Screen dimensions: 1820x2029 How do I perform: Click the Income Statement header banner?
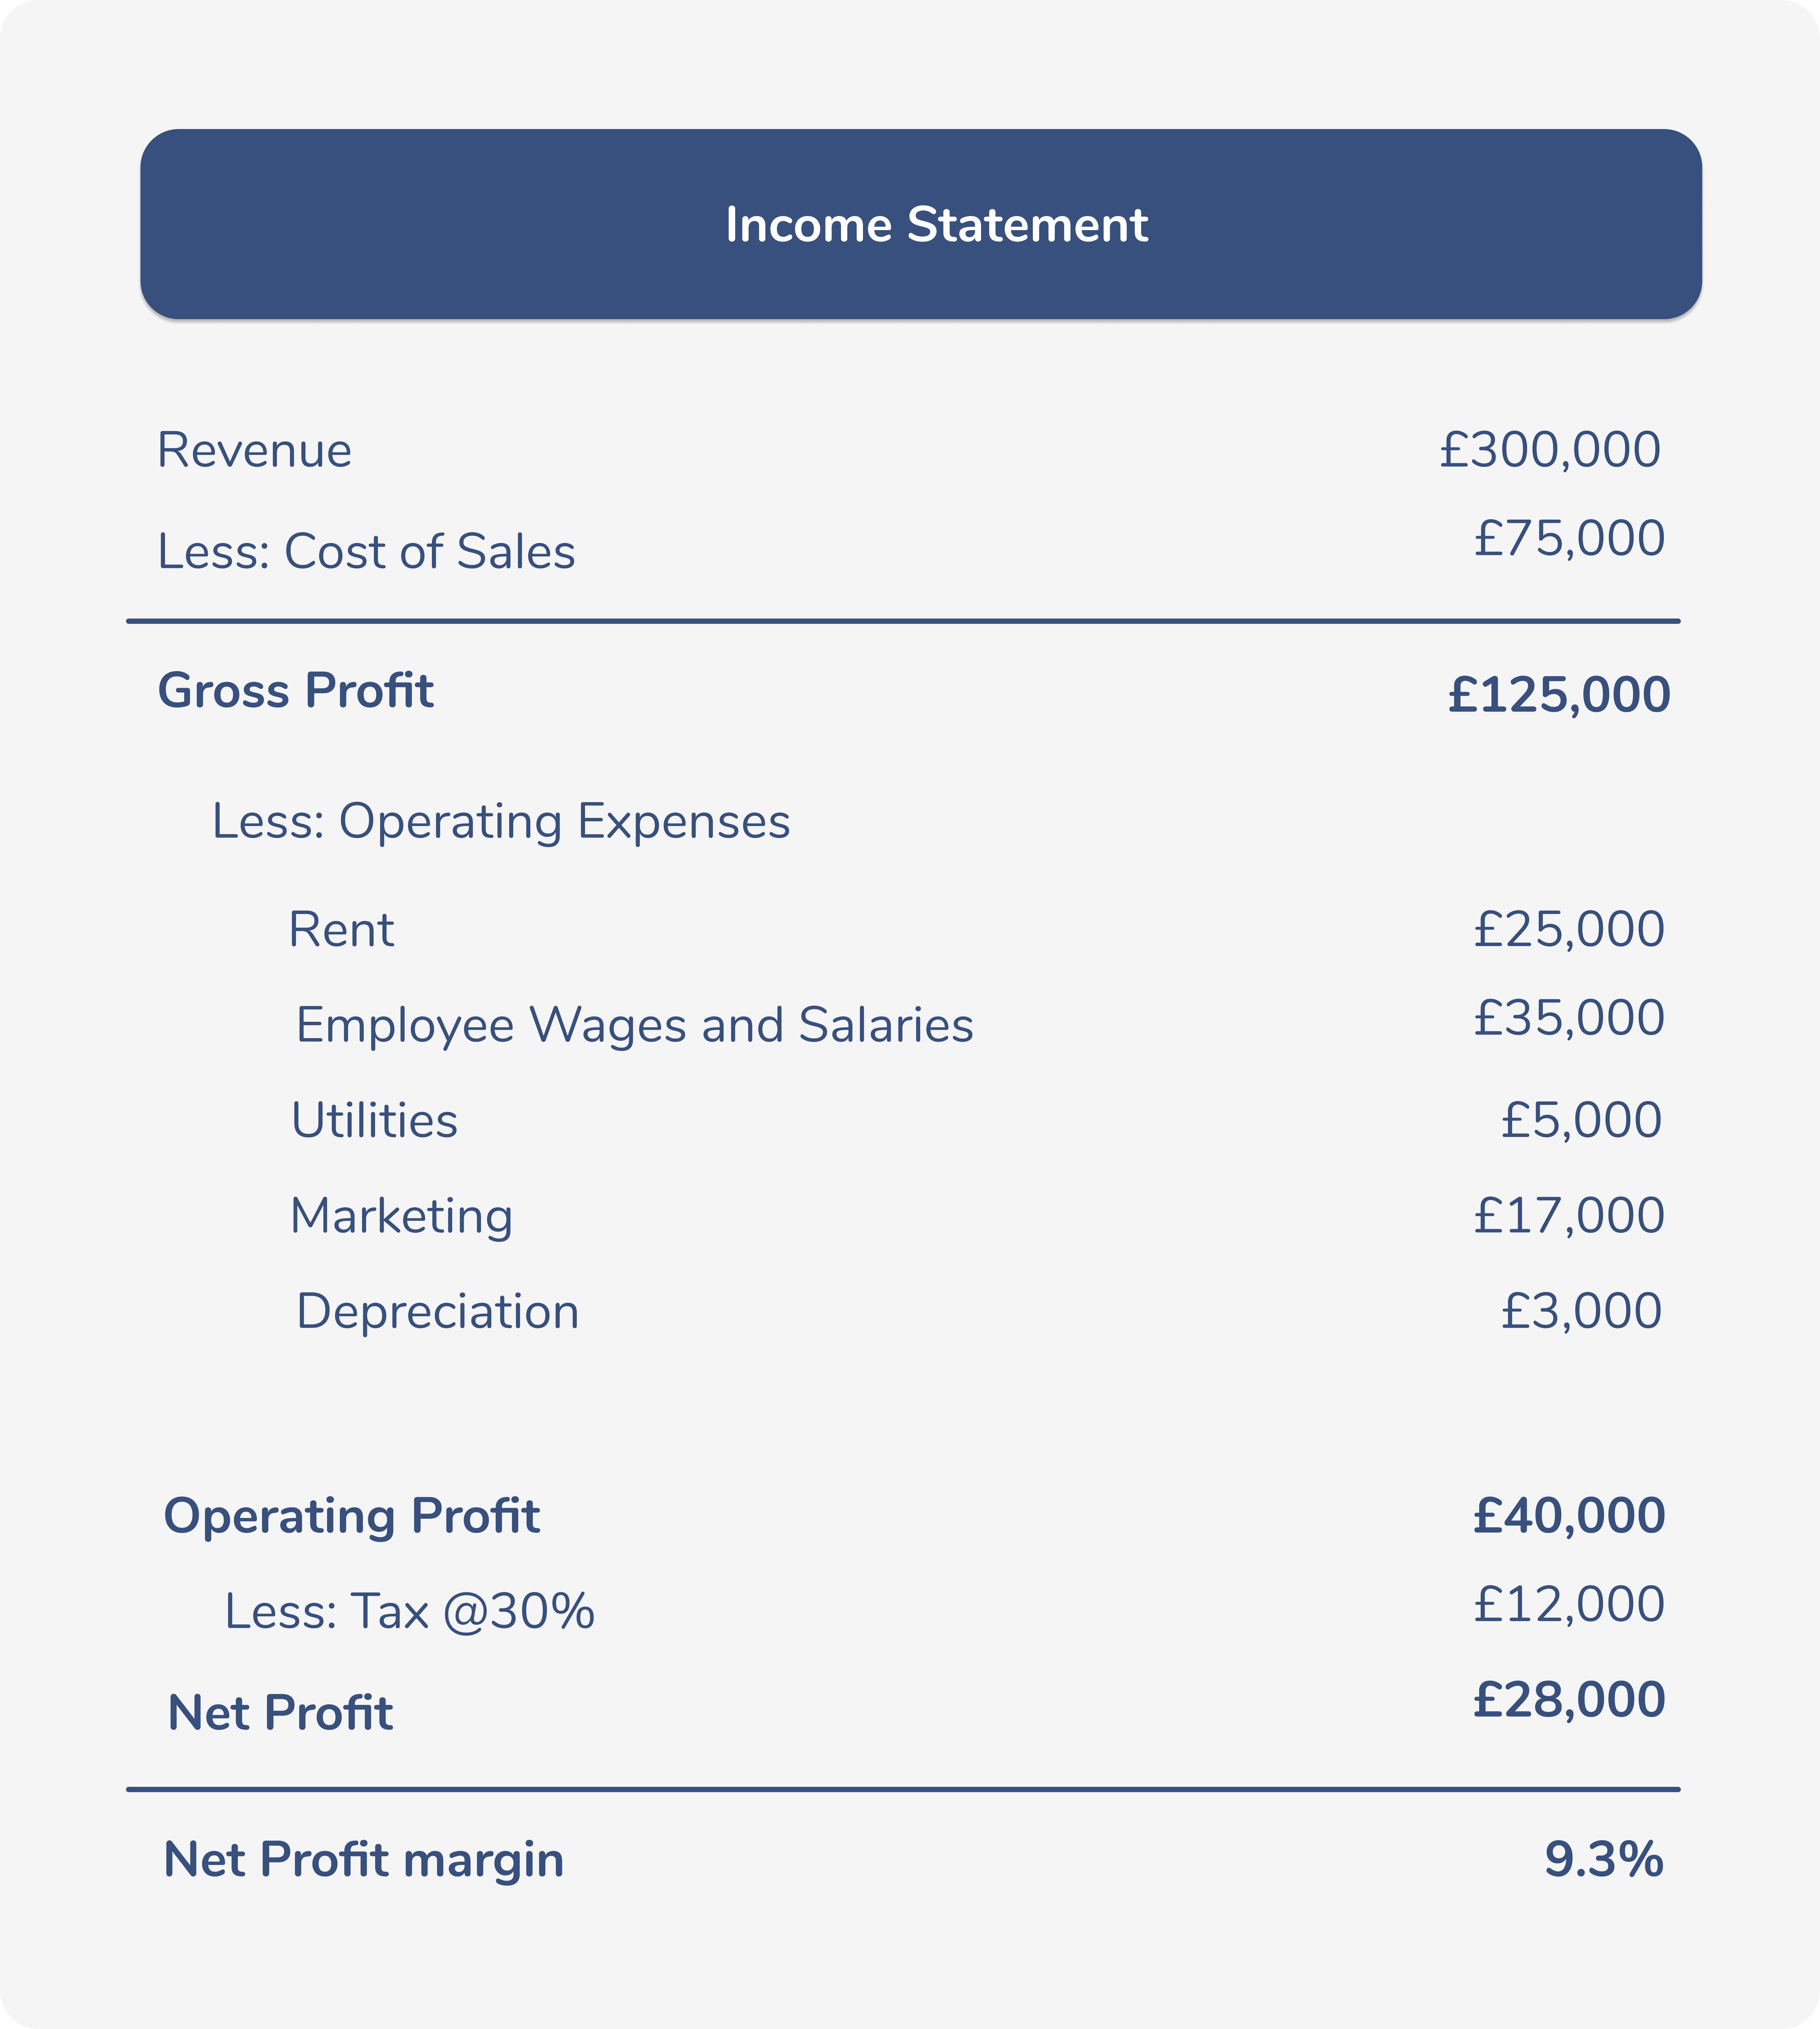920,224
